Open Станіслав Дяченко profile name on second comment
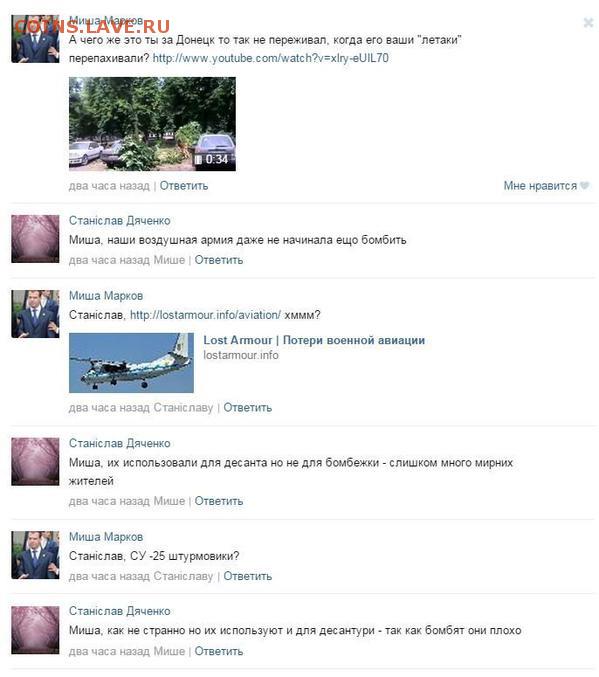The width and height of the screenshot is (599, 677). coord(120,221)
